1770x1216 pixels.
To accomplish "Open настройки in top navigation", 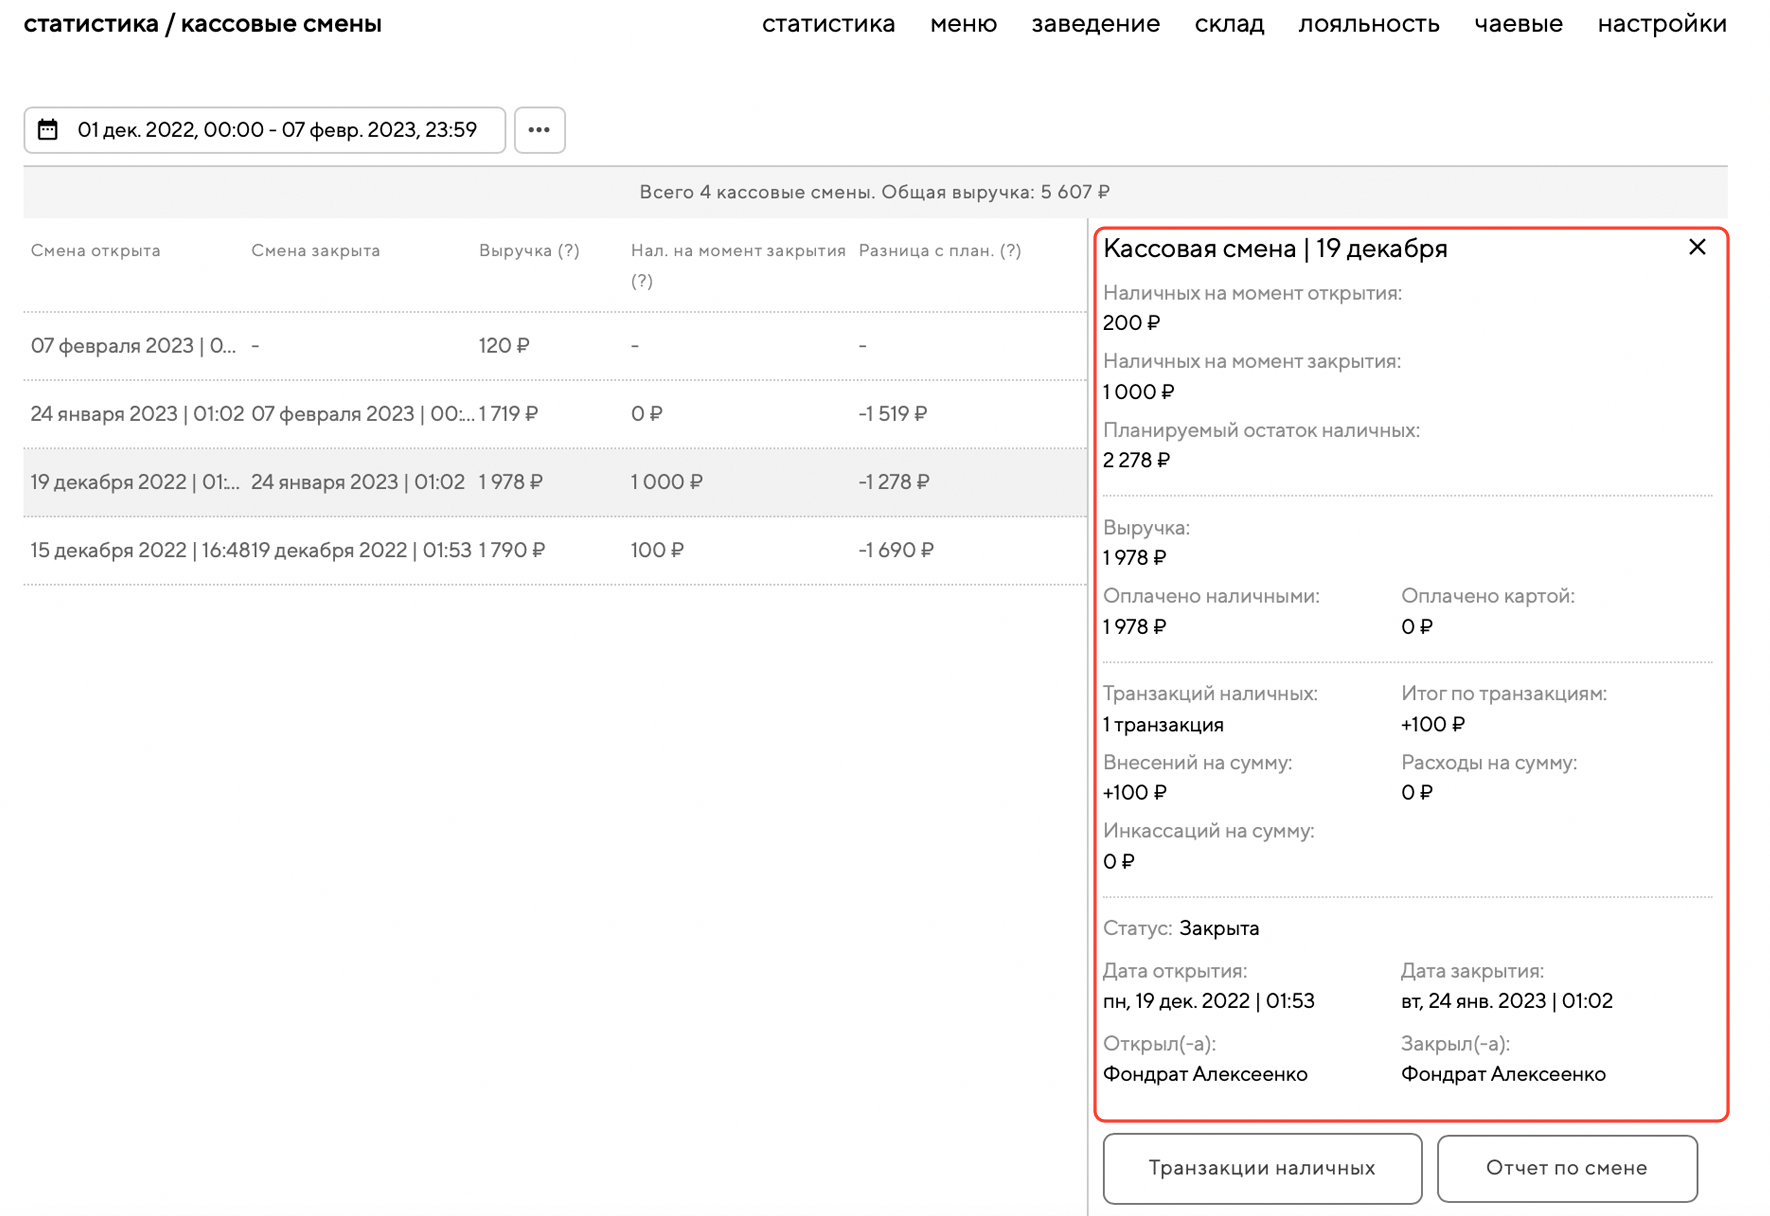I will 1661,24.
